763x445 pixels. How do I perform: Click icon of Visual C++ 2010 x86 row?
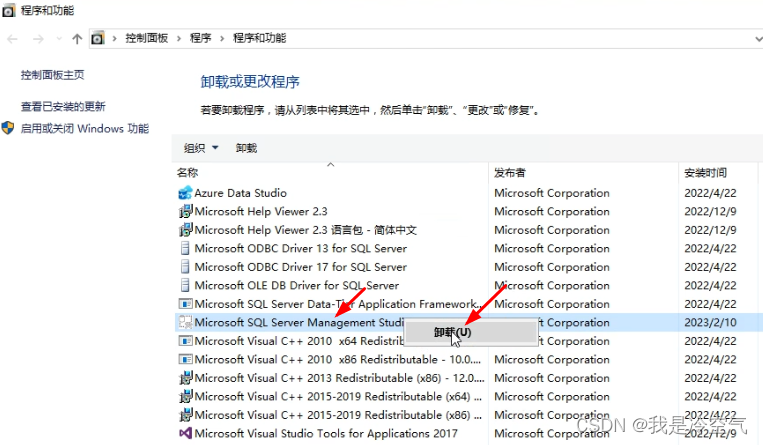click(185, 359)
